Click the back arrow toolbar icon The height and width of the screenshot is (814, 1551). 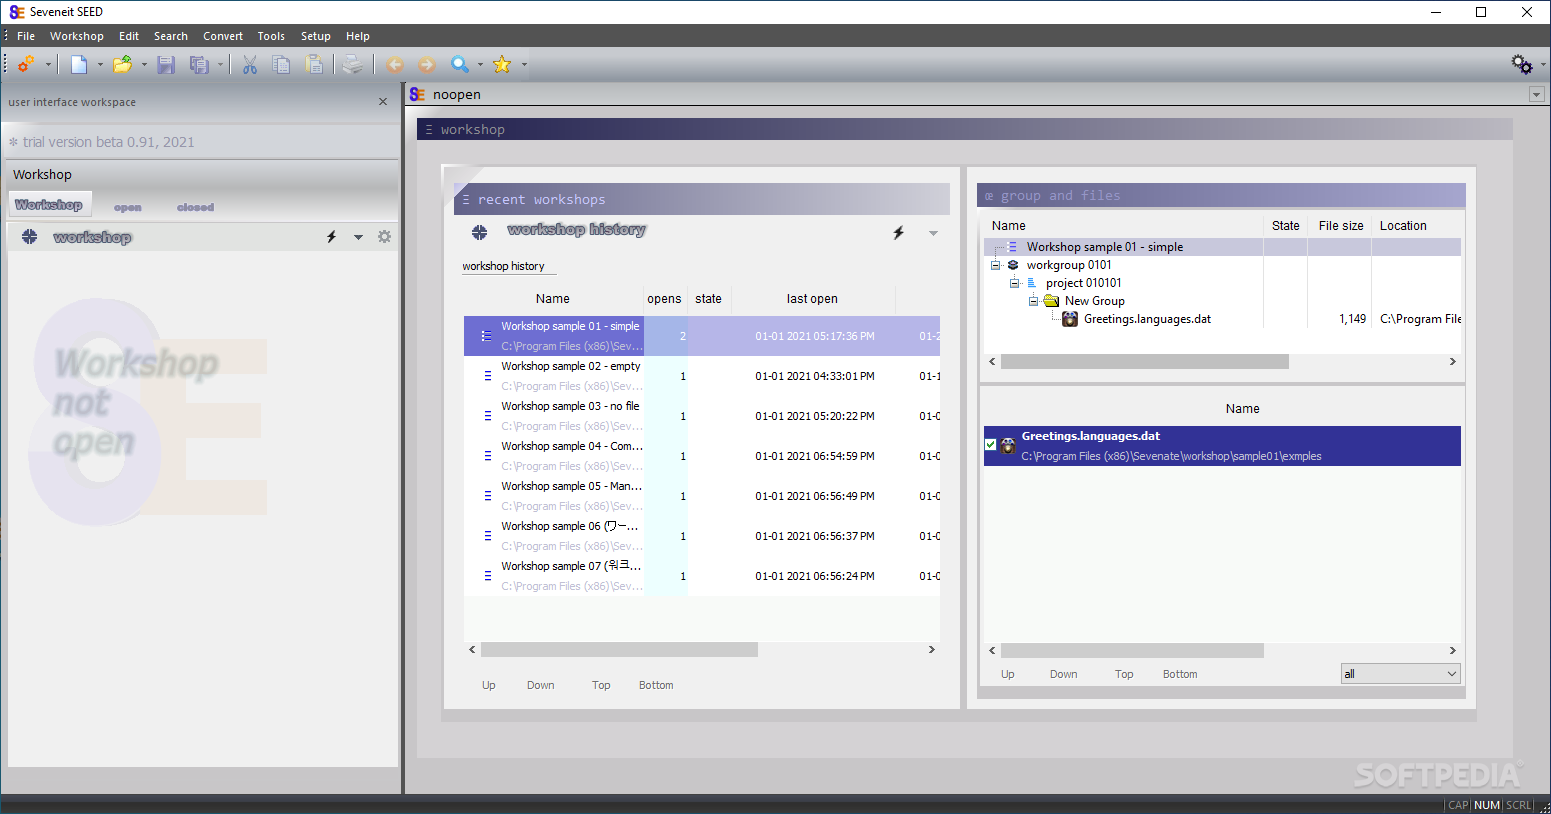pos(395,64)
